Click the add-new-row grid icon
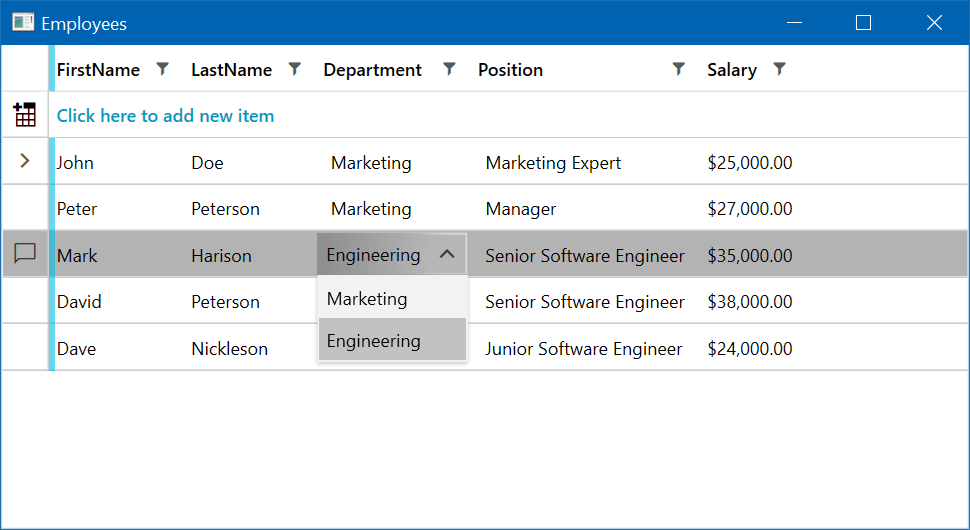This screenshot has height=530, width=970. click(25, 114)
